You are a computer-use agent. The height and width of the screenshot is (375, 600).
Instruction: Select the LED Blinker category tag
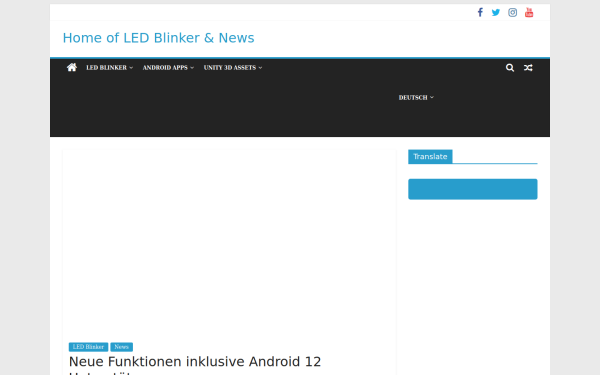pos(88,347)
